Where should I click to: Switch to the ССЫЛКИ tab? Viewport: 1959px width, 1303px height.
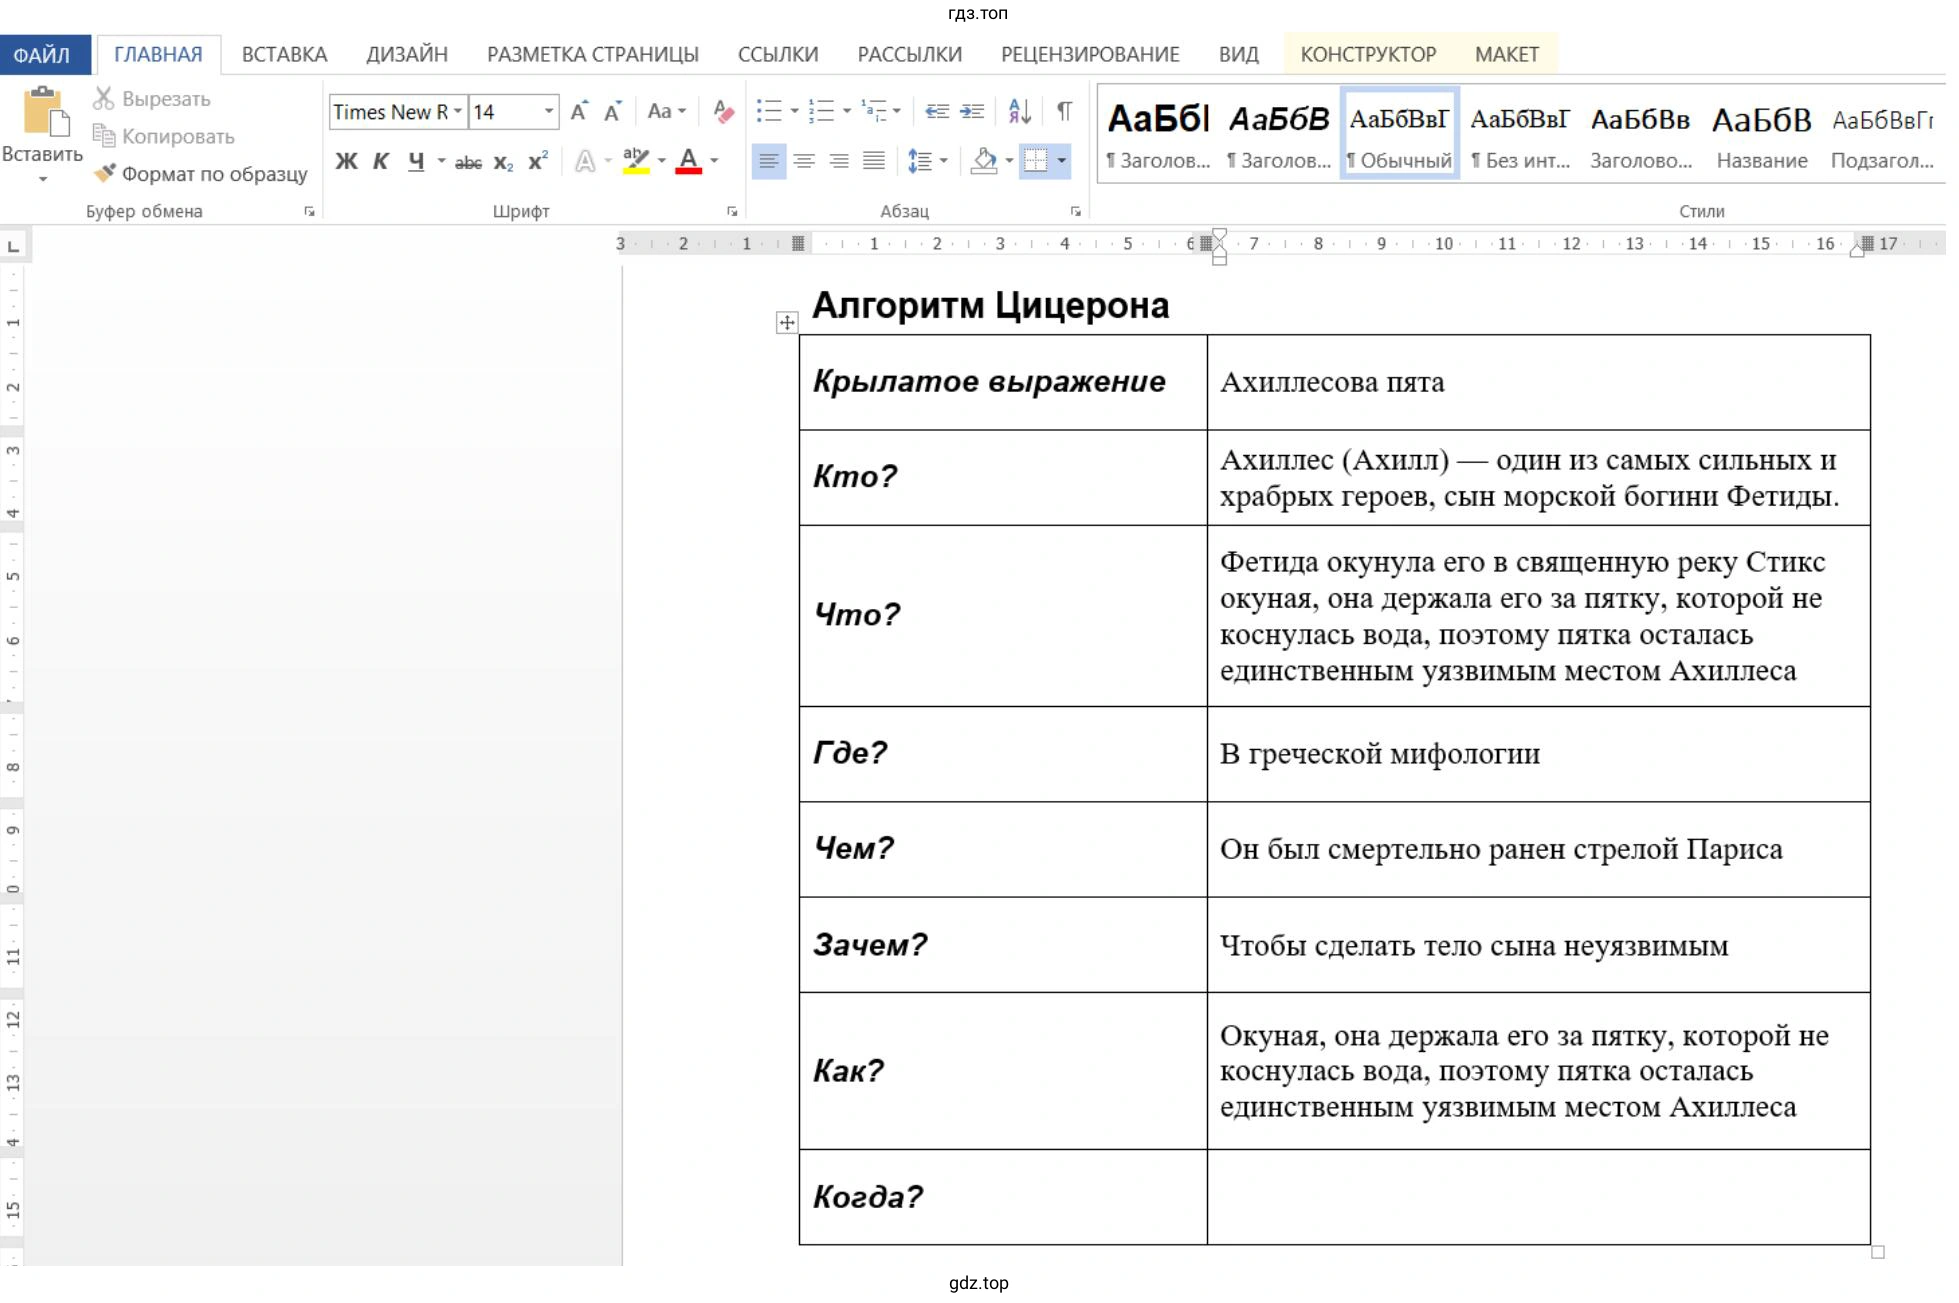pos(778,55)
